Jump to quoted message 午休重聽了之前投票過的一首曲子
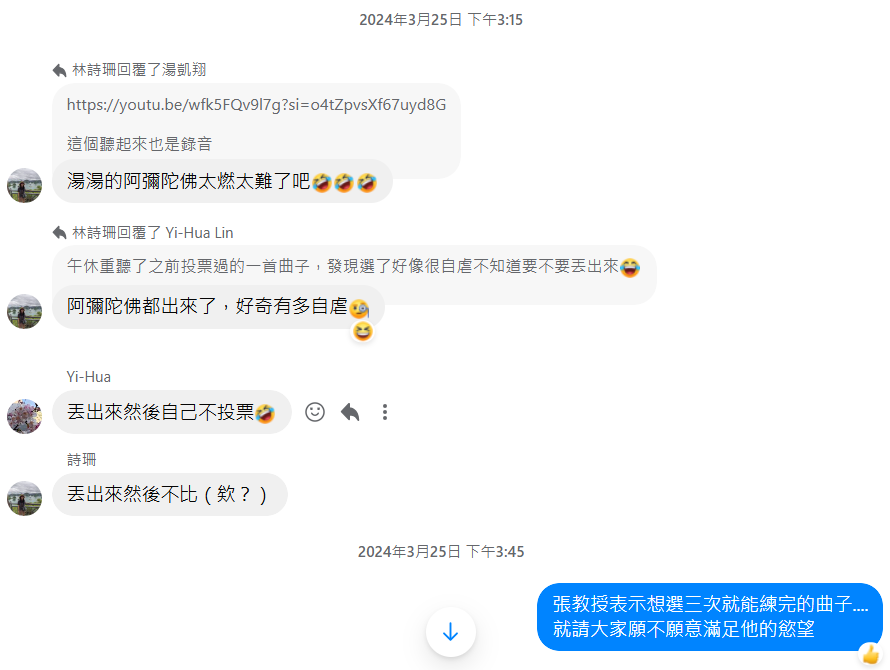890x670 pixels. click(354, 266)
